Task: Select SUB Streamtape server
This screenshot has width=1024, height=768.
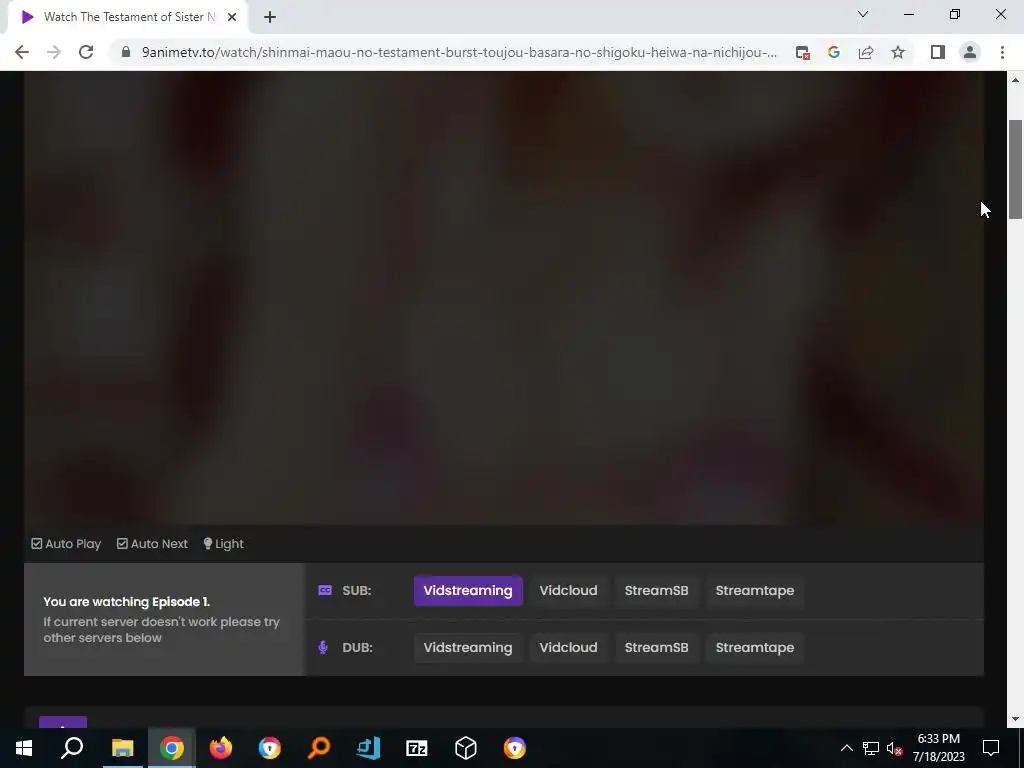Action: 755,590
